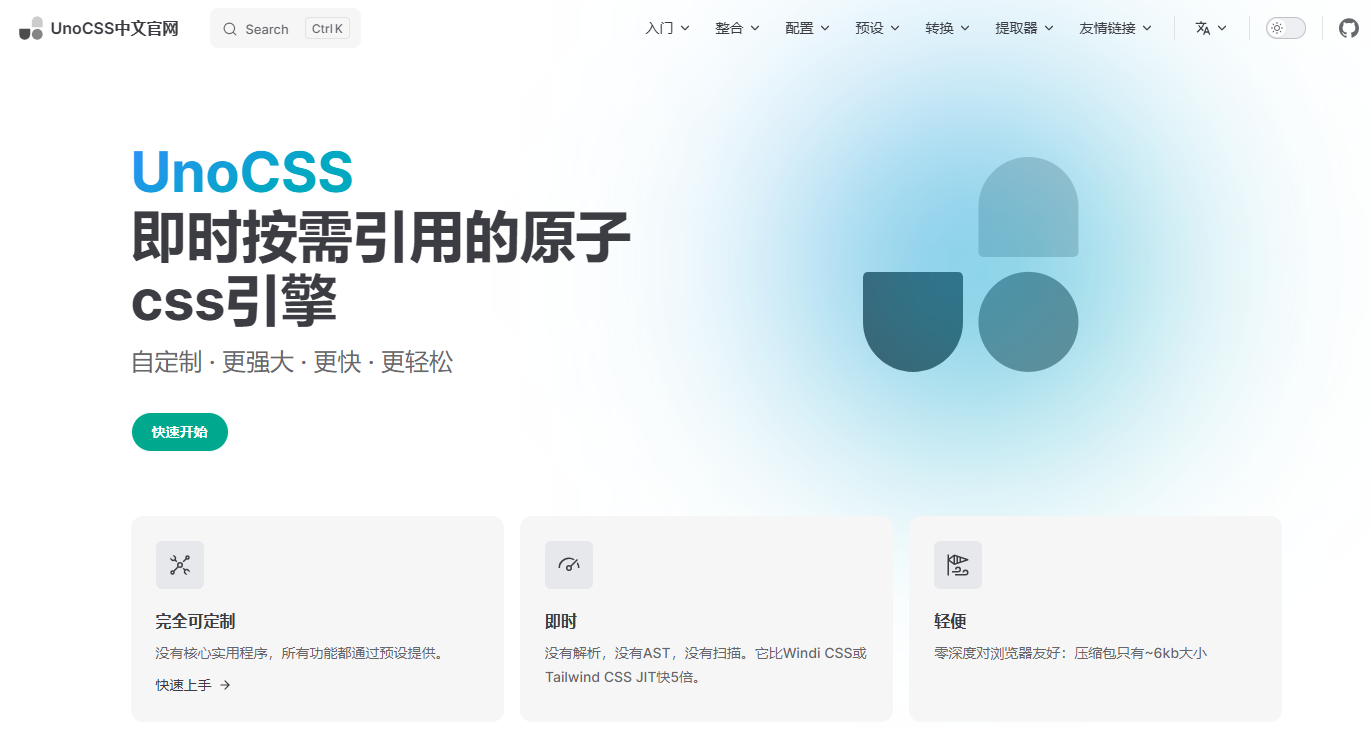The width and height of the screenshot is (1371, 730).
Task: Expand the 转换 menu
Action: [x=947, y=28]
